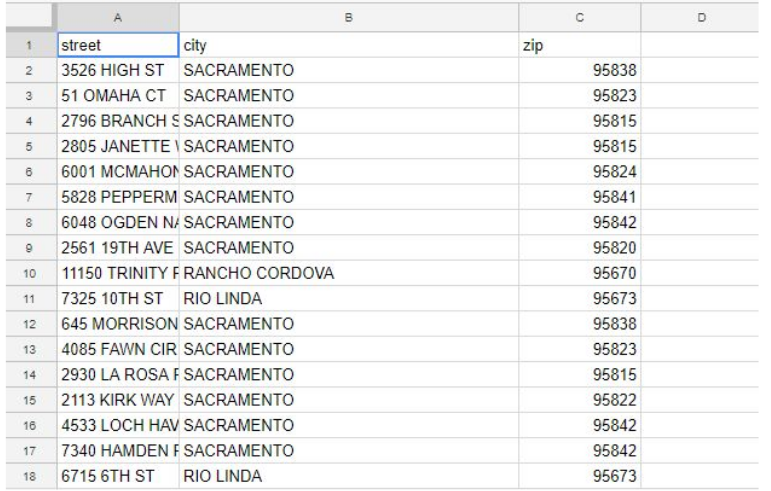771x491 pixels.
Task: Click cell '2561 19TH AVE'
Action: click(118, 248)
